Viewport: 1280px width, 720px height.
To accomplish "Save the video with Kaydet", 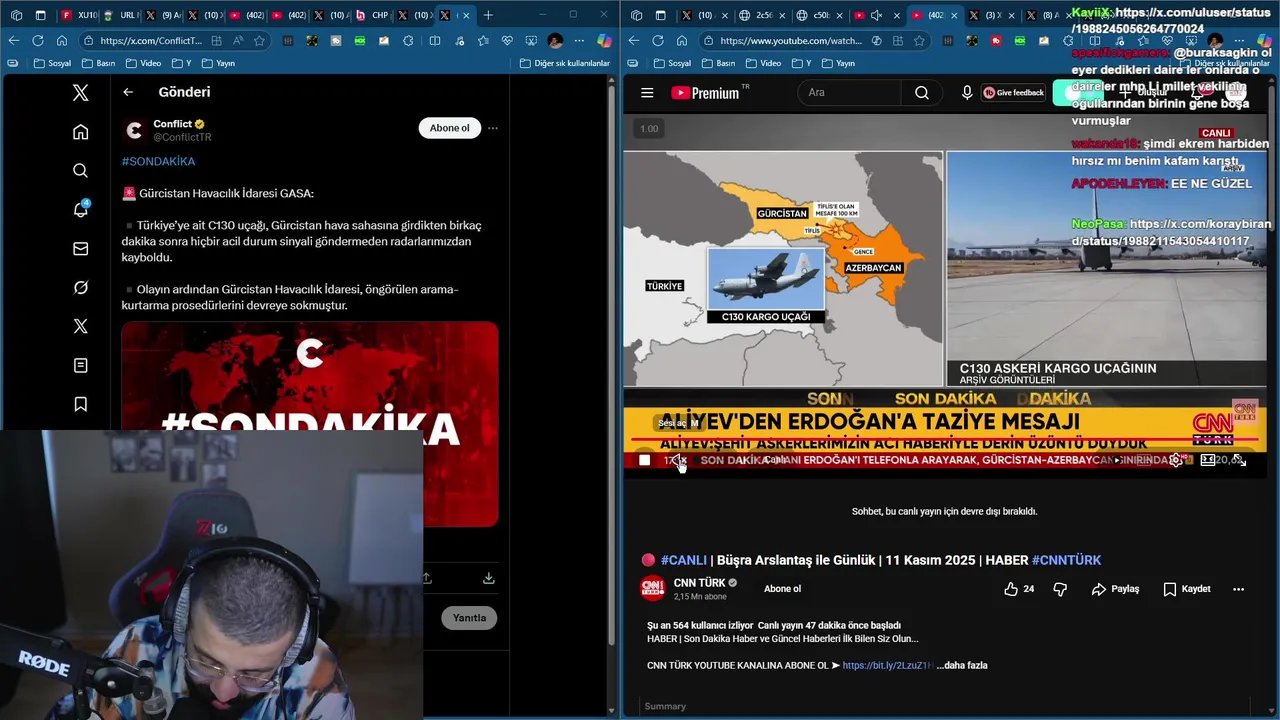I will point(1187,589).
